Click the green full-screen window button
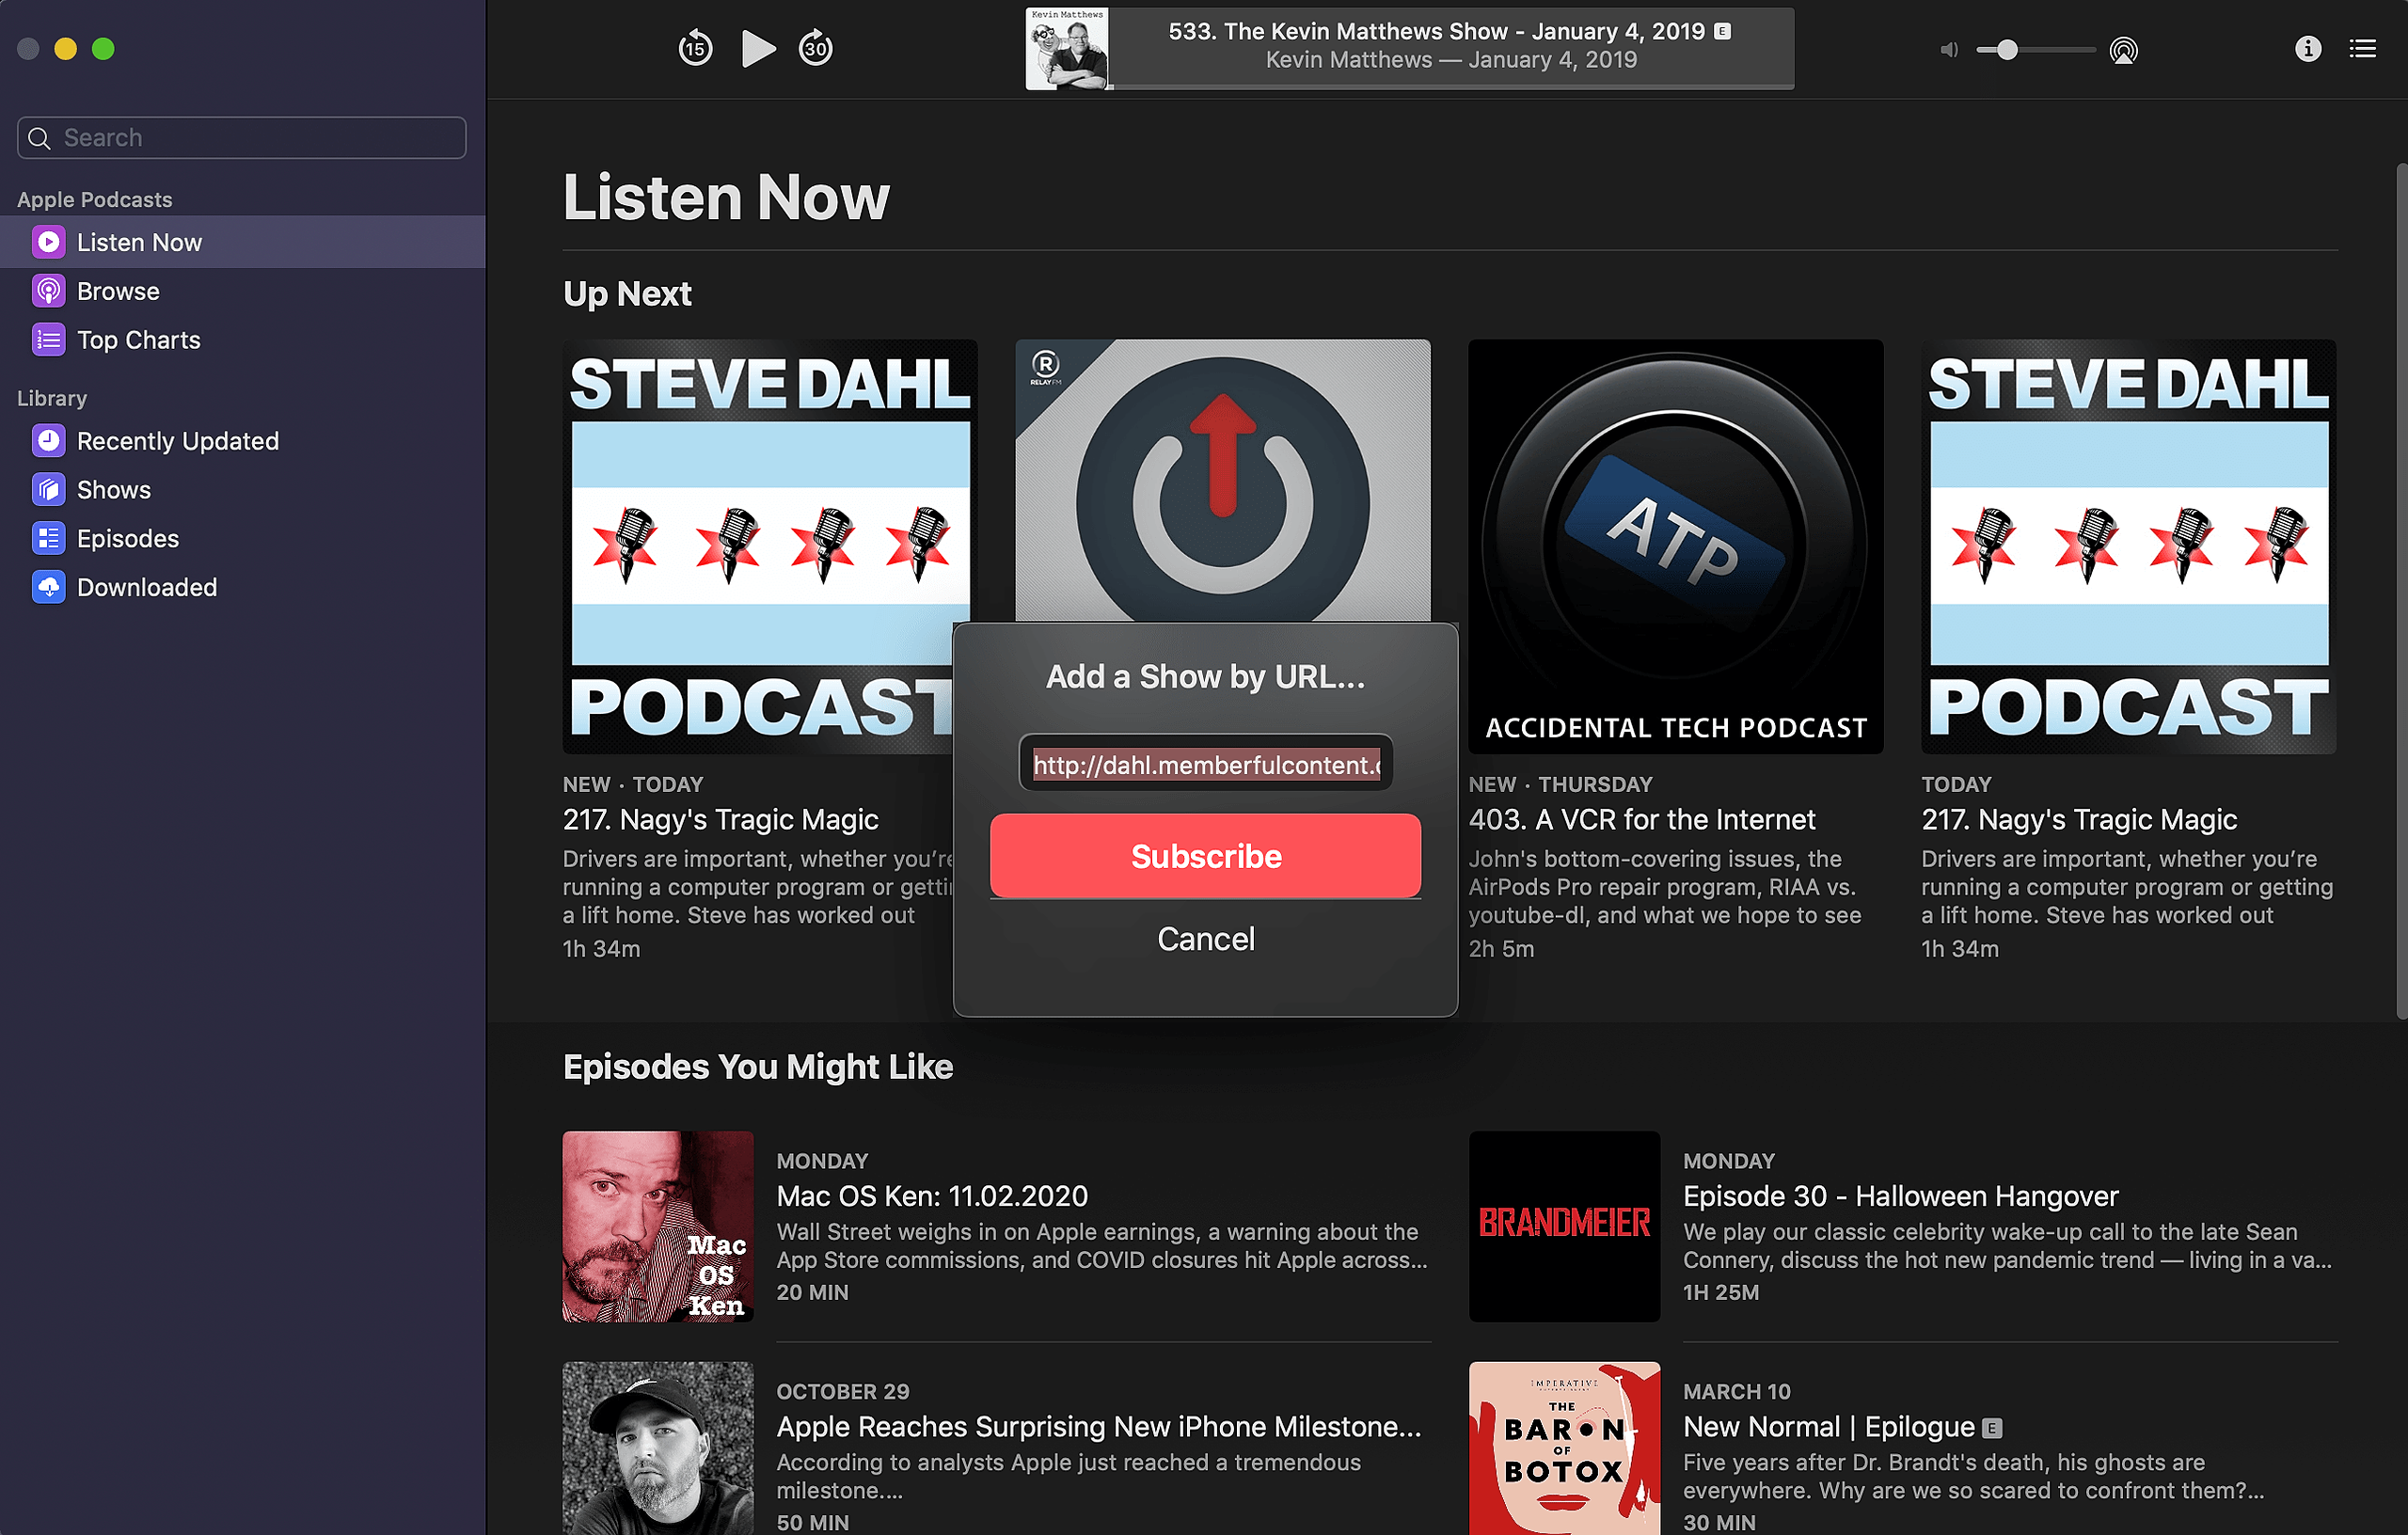 tap(103, 49)
